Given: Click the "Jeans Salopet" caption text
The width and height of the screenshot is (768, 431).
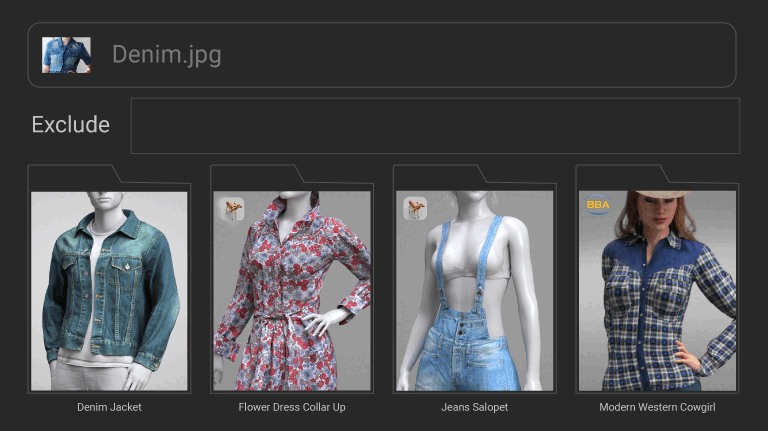Looking at the screenshot, I should (475, 407).
